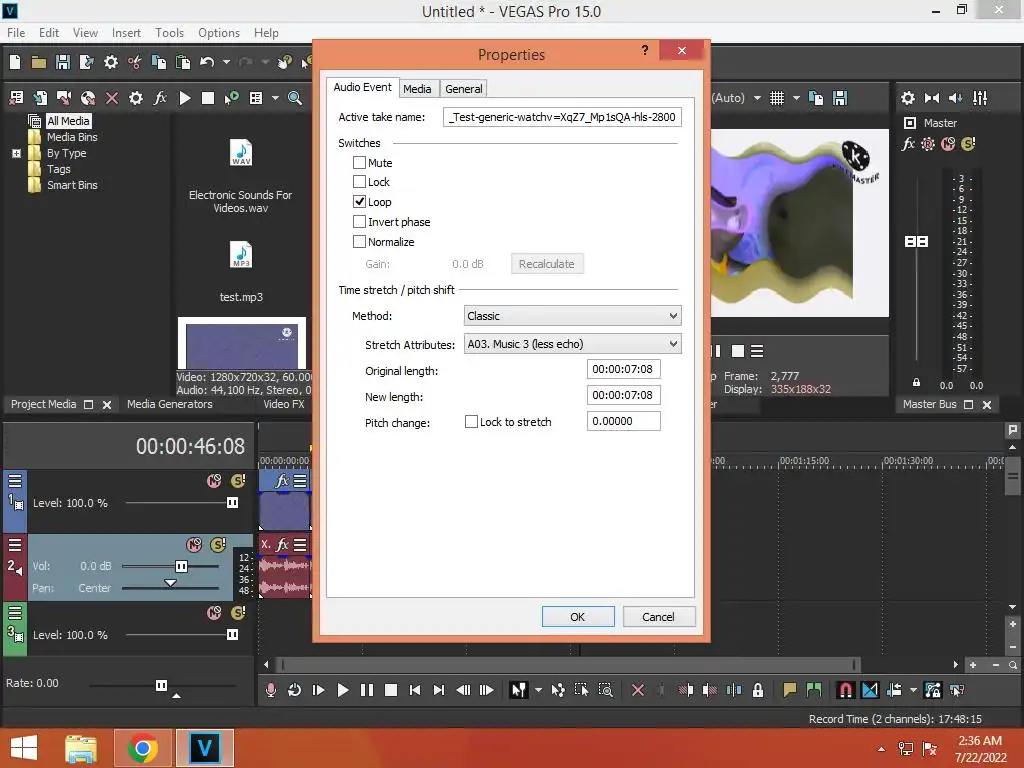Open track 2 hamburger menu
The height and width of the screenshot is (768, 1024).
click(x=14, y=545)
